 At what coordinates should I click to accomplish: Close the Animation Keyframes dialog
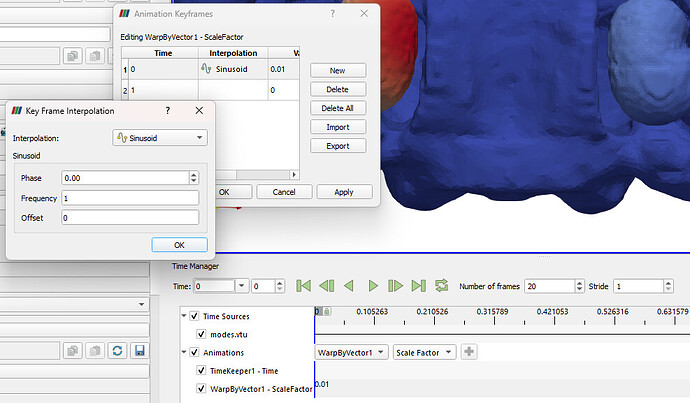pyautogui.click(x=364, y=14)
